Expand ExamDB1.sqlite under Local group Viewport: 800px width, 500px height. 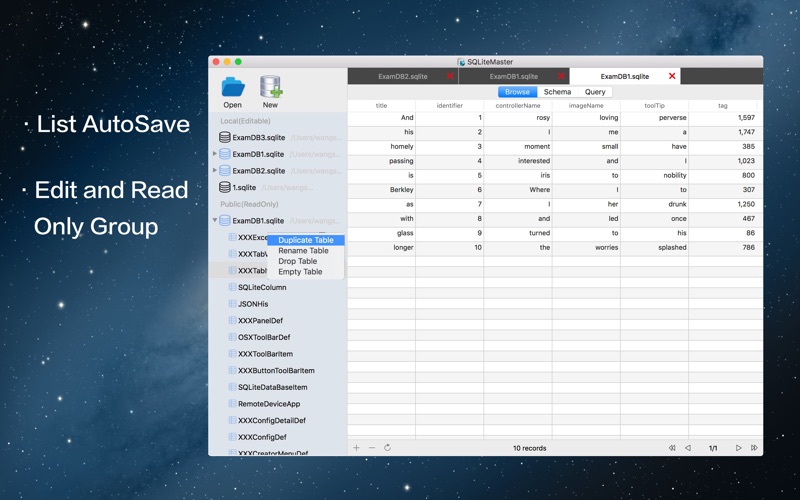(x=215, y=154)
